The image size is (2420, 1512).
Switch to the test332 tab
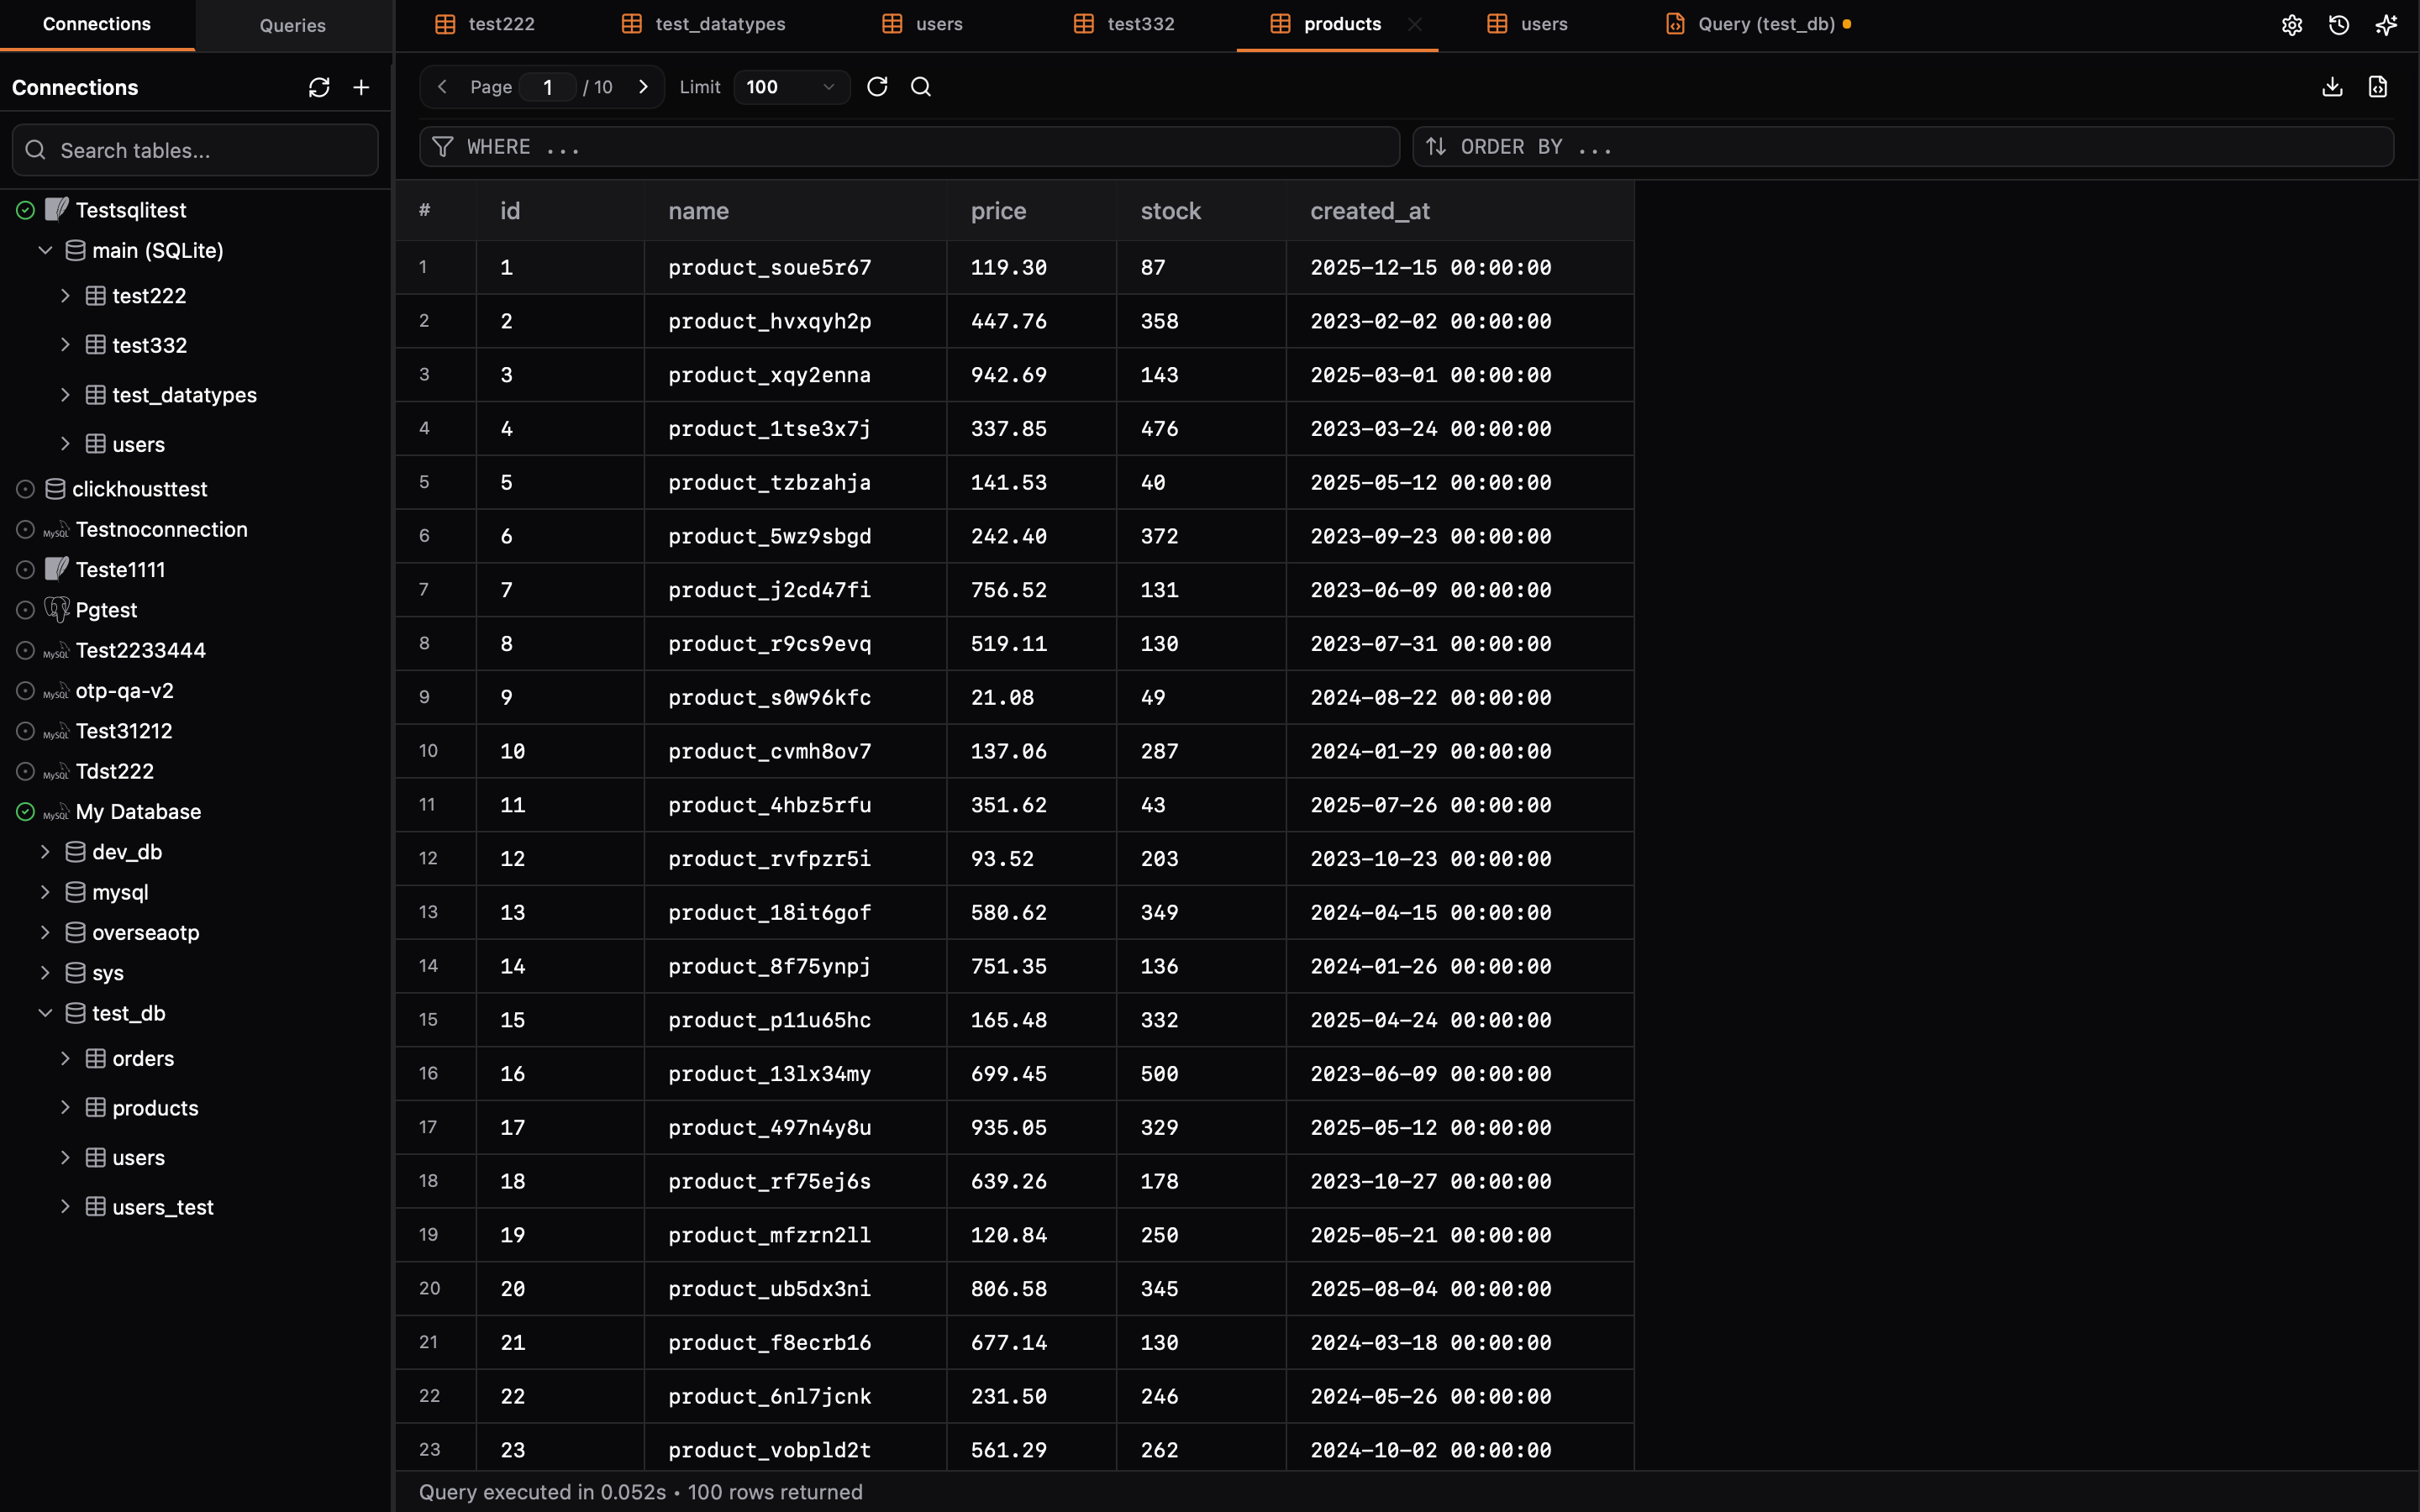[1140, 23]
